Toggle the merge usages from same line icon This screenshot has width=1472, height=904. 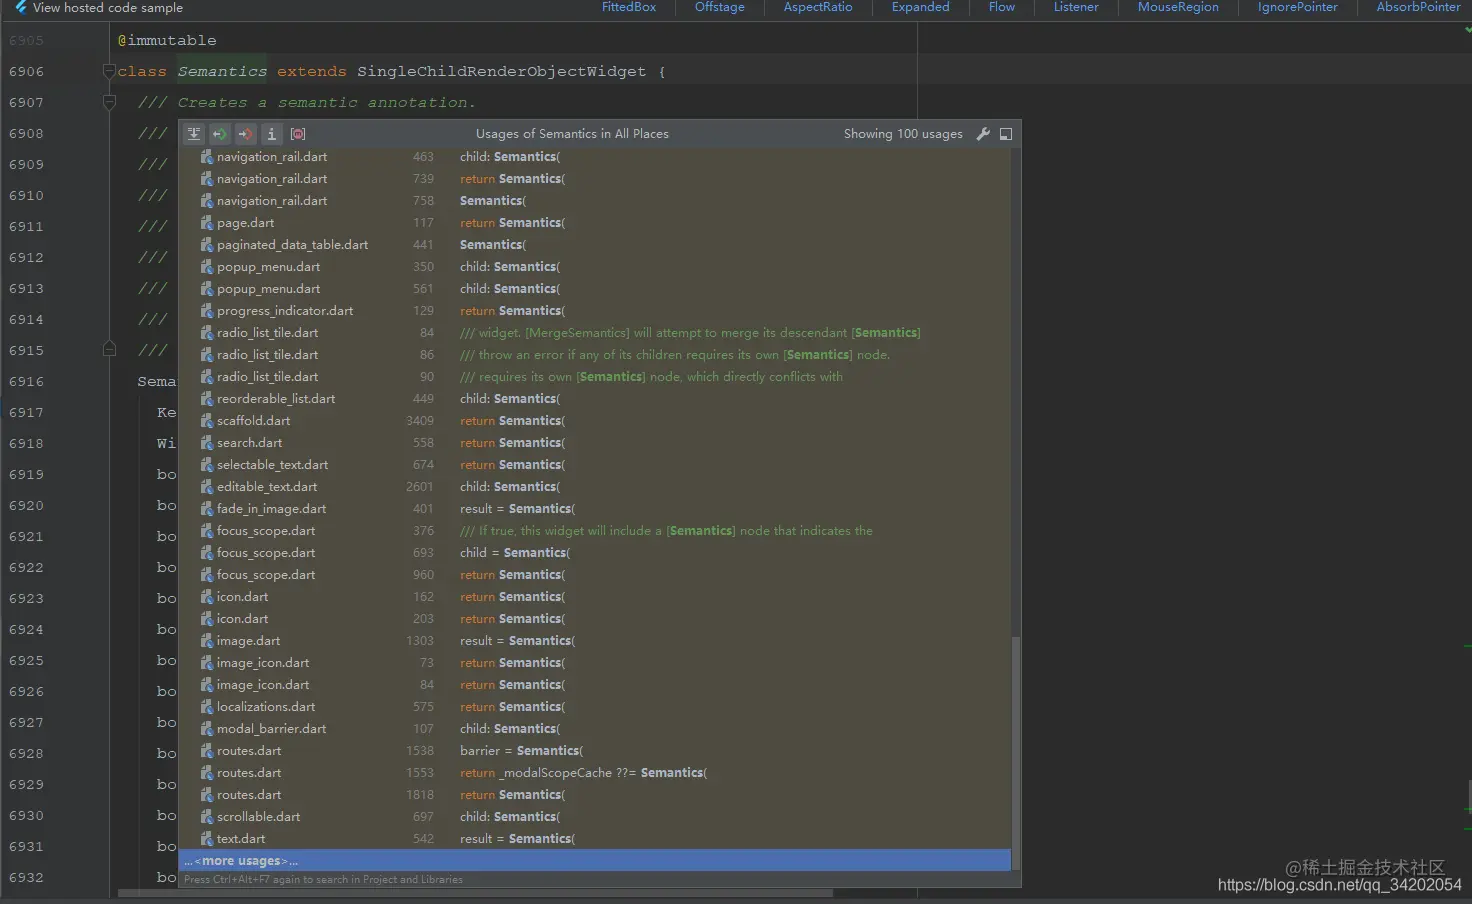point(194,134)
